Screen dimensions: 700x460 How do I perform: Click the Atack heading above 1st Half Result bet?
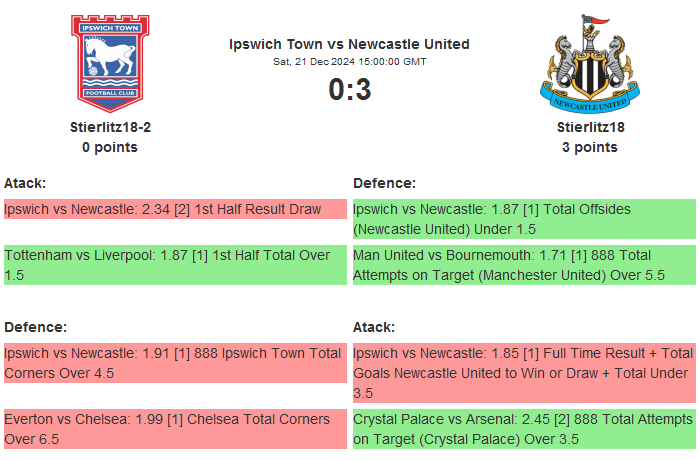25,183
